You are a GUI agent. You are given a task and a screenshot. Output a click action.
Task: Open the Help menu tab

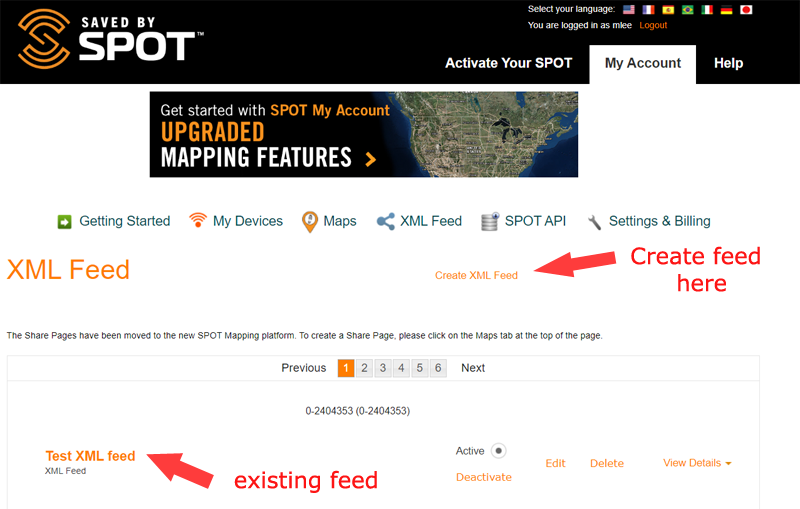pos(728,63)
